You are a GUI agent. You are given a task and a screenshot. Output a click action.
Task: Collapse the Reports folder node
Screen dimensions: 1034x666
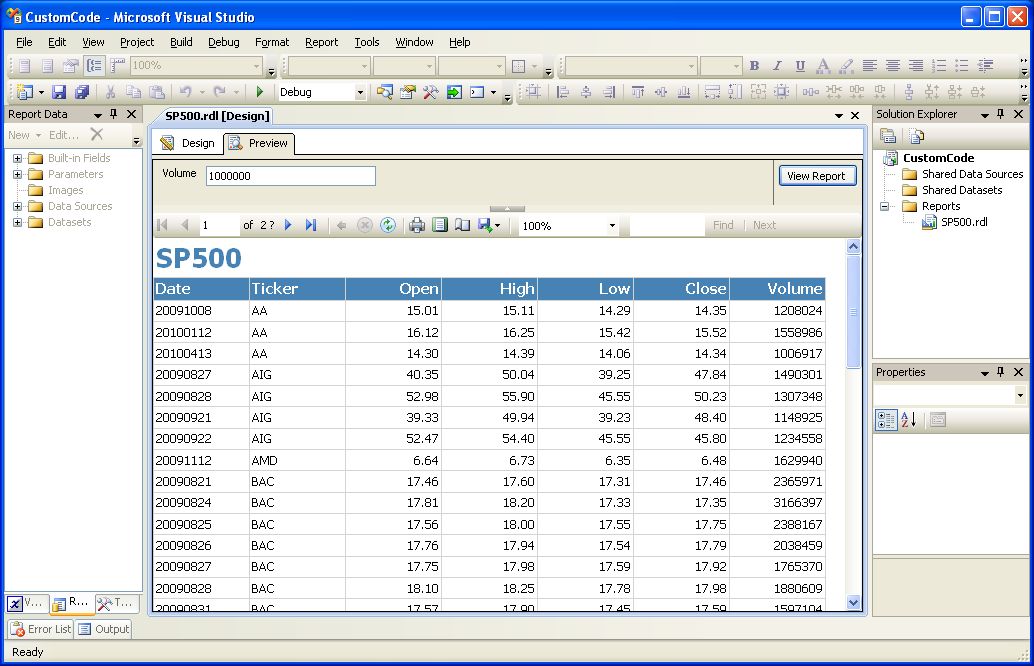coord(885,206)
